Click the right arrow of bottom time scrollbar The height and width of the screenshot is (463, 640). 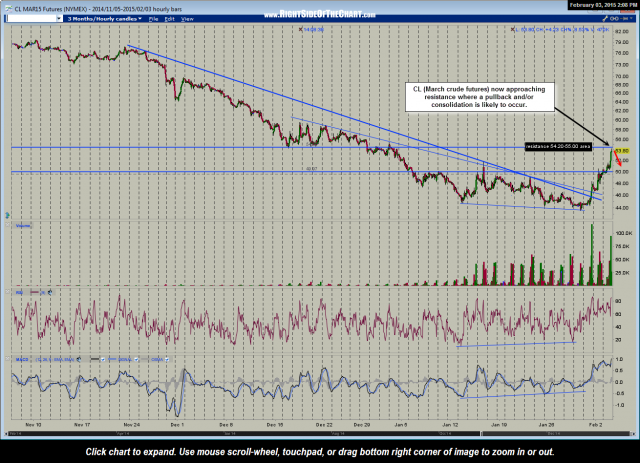tap(633, 433)
